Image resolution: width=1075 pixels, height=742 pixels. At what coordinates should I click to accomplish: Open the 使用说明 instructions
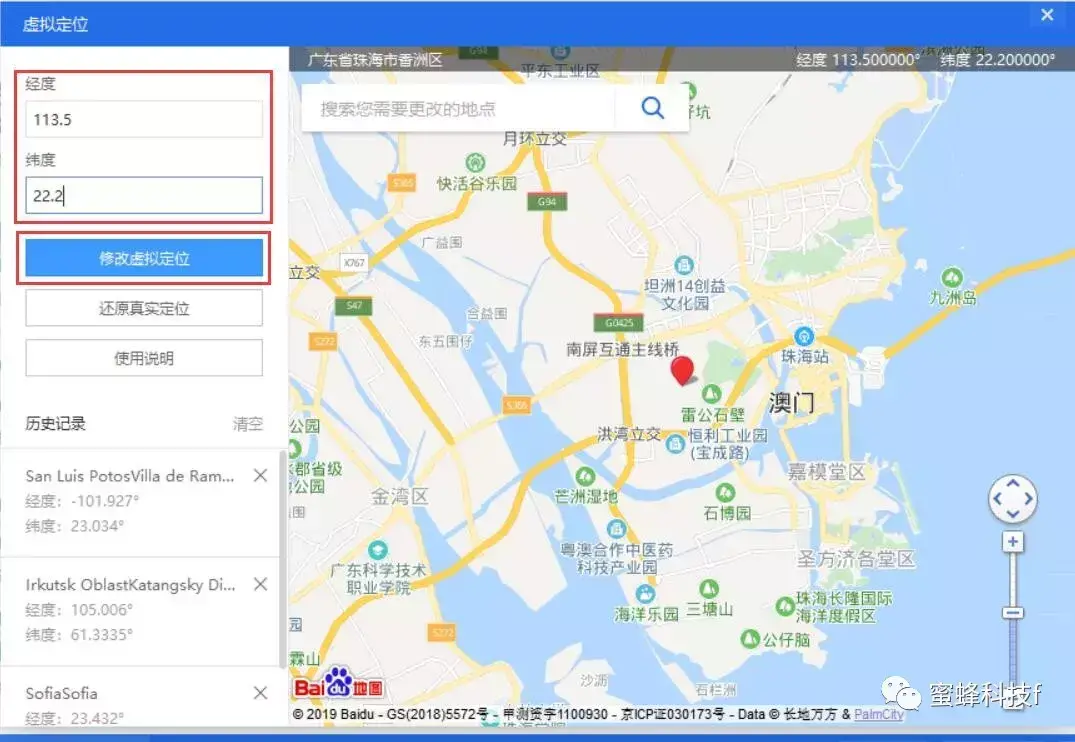click(144, 358)
